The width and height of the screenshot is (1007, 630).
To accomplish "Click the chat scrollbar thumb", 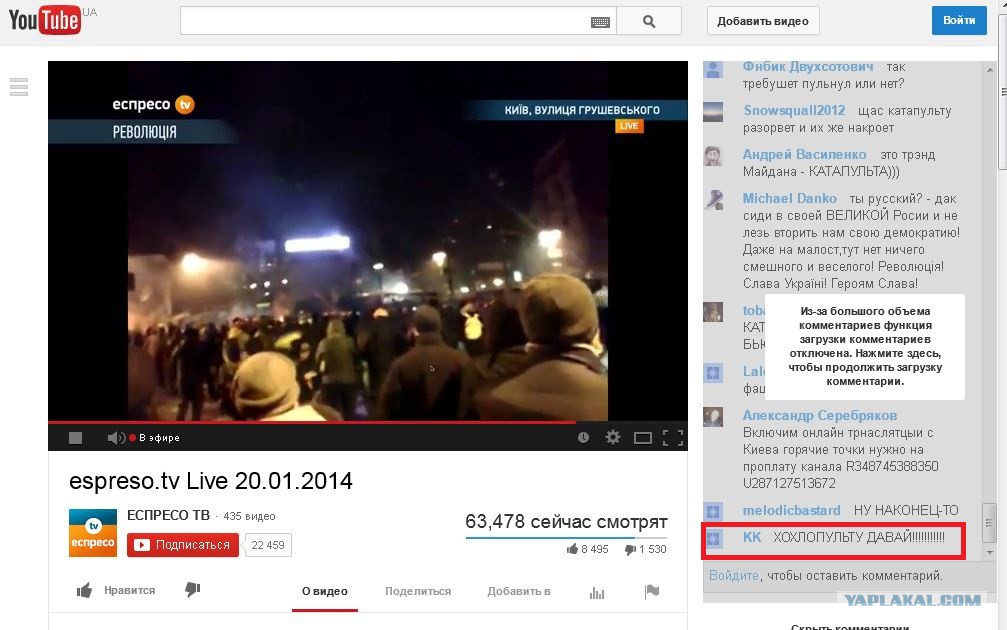I will pos(990,523).
